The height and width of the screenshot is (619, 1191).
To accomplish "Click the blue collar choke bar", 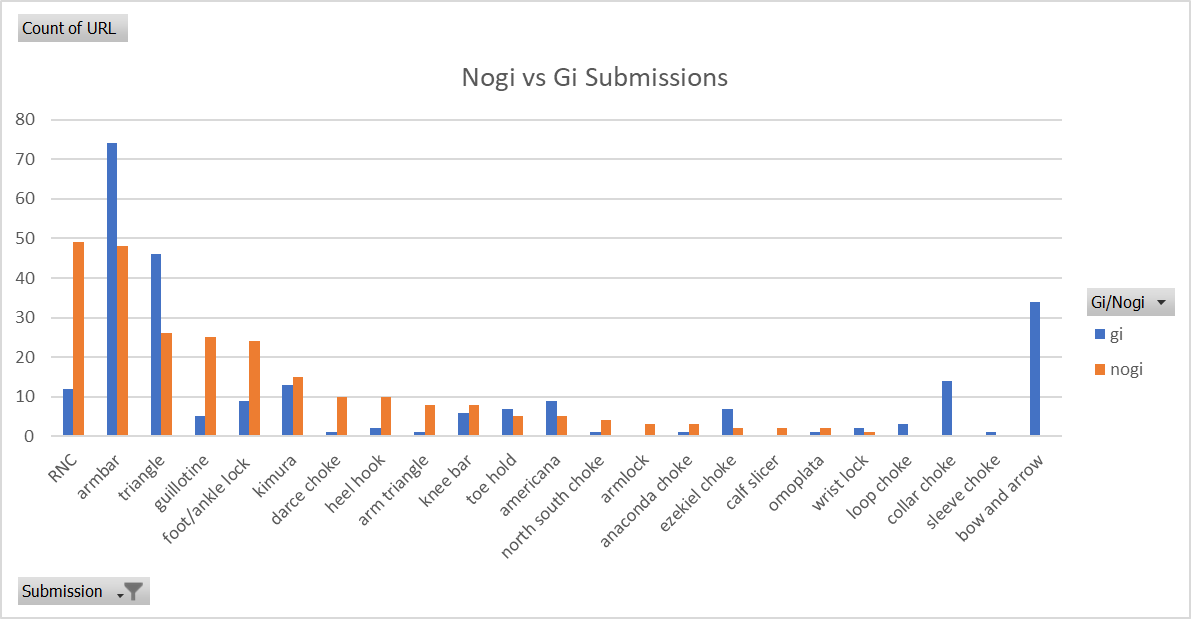I will [x=947, y=407].
